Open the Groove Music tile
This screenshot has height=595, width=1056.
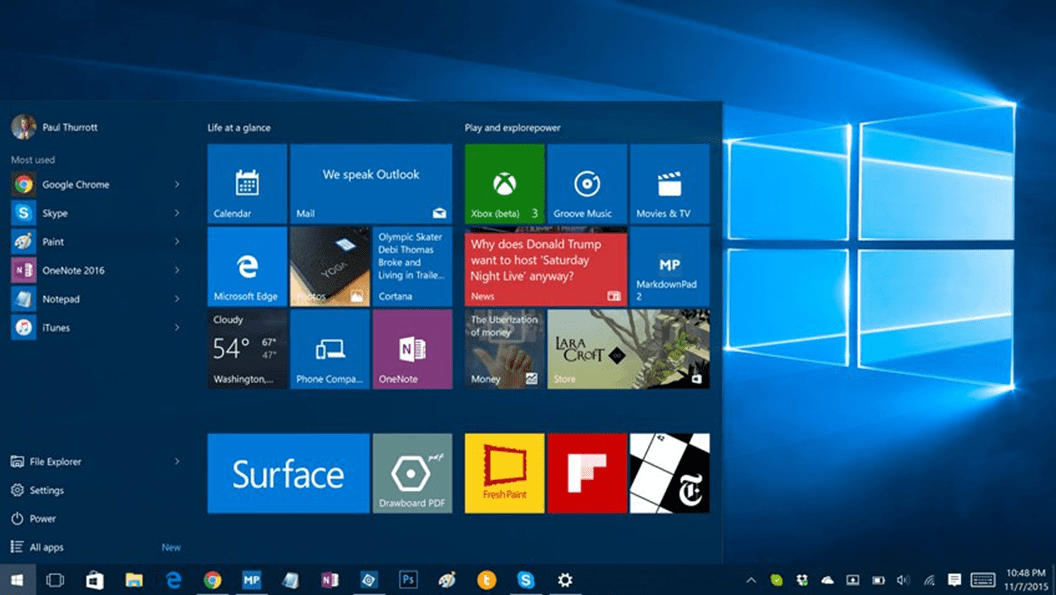587,183
